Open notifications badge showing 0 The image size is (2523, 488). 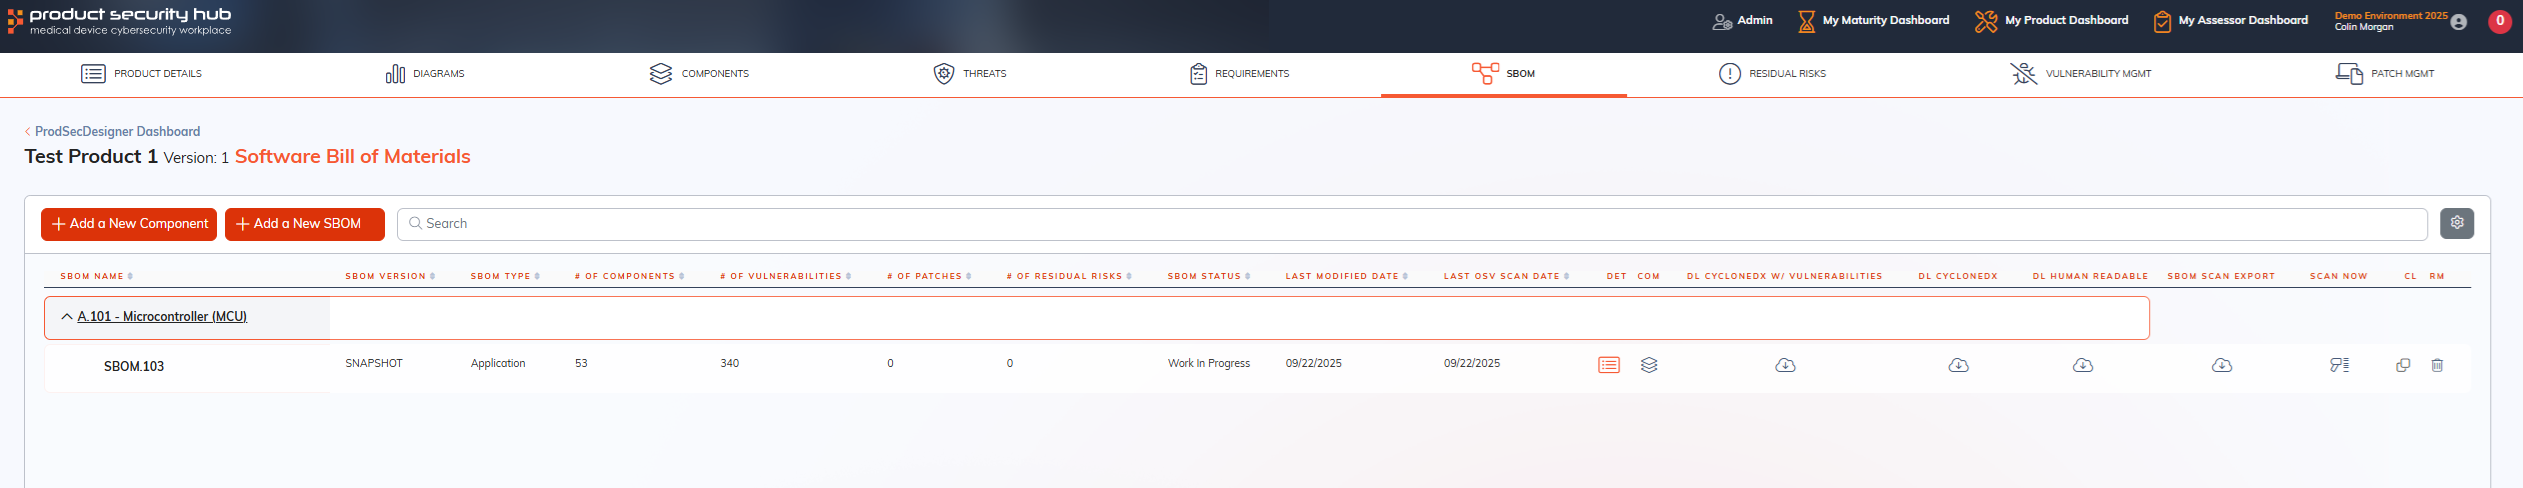[2500, 21]
